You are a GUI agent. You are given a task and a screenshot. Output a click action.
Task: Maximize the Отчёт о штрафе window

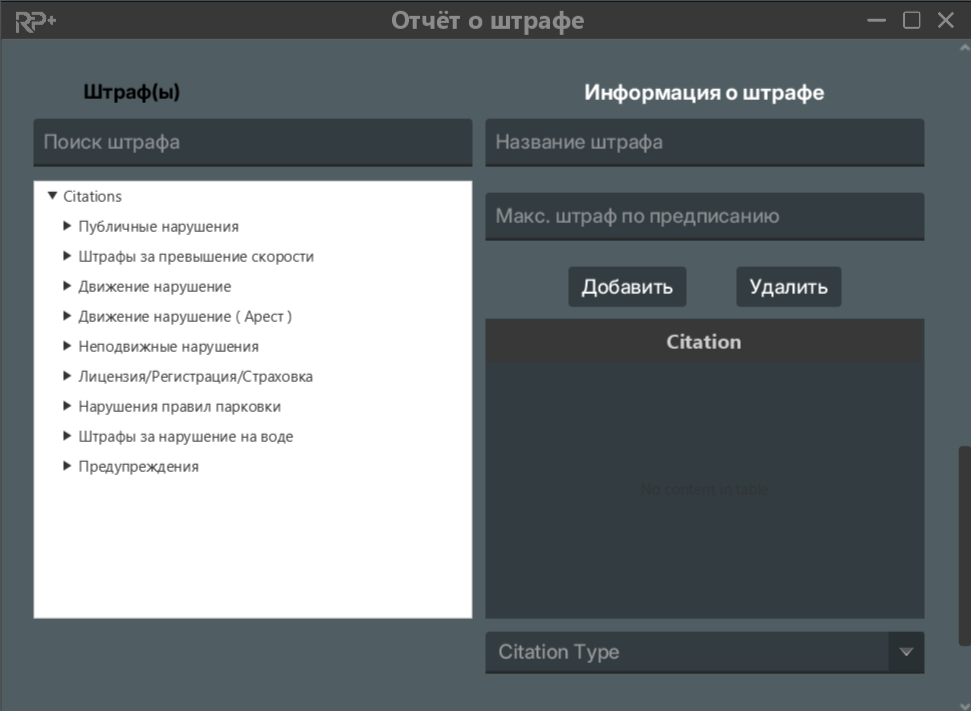coord(911,20)
